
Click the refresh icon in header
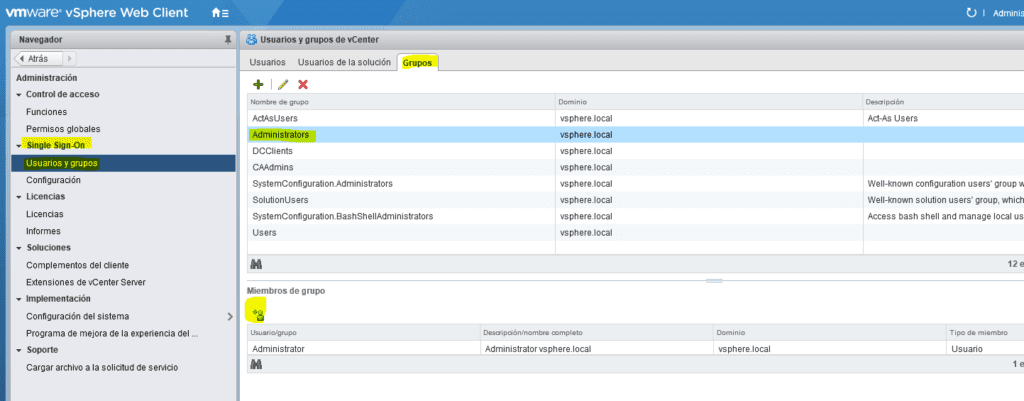(x=970, y=13)
